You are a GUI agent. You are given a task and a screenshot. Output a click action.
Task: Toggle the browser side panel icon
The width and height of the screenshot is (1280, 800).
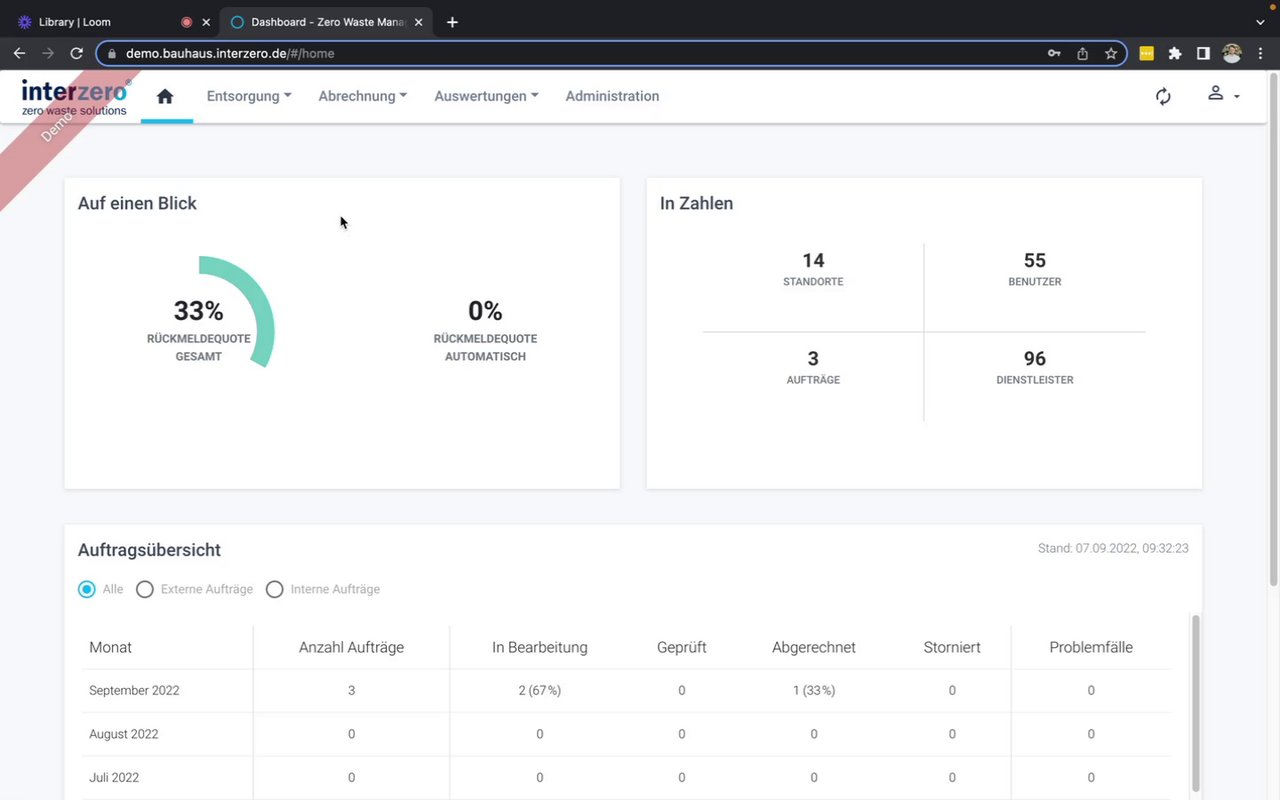[1203, 54]
